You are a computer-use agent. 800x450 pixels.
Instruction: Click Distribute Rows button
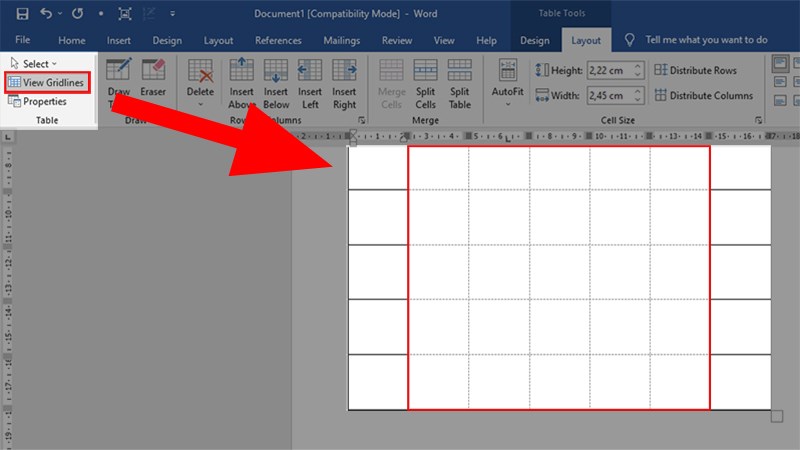tap(696, 70)
